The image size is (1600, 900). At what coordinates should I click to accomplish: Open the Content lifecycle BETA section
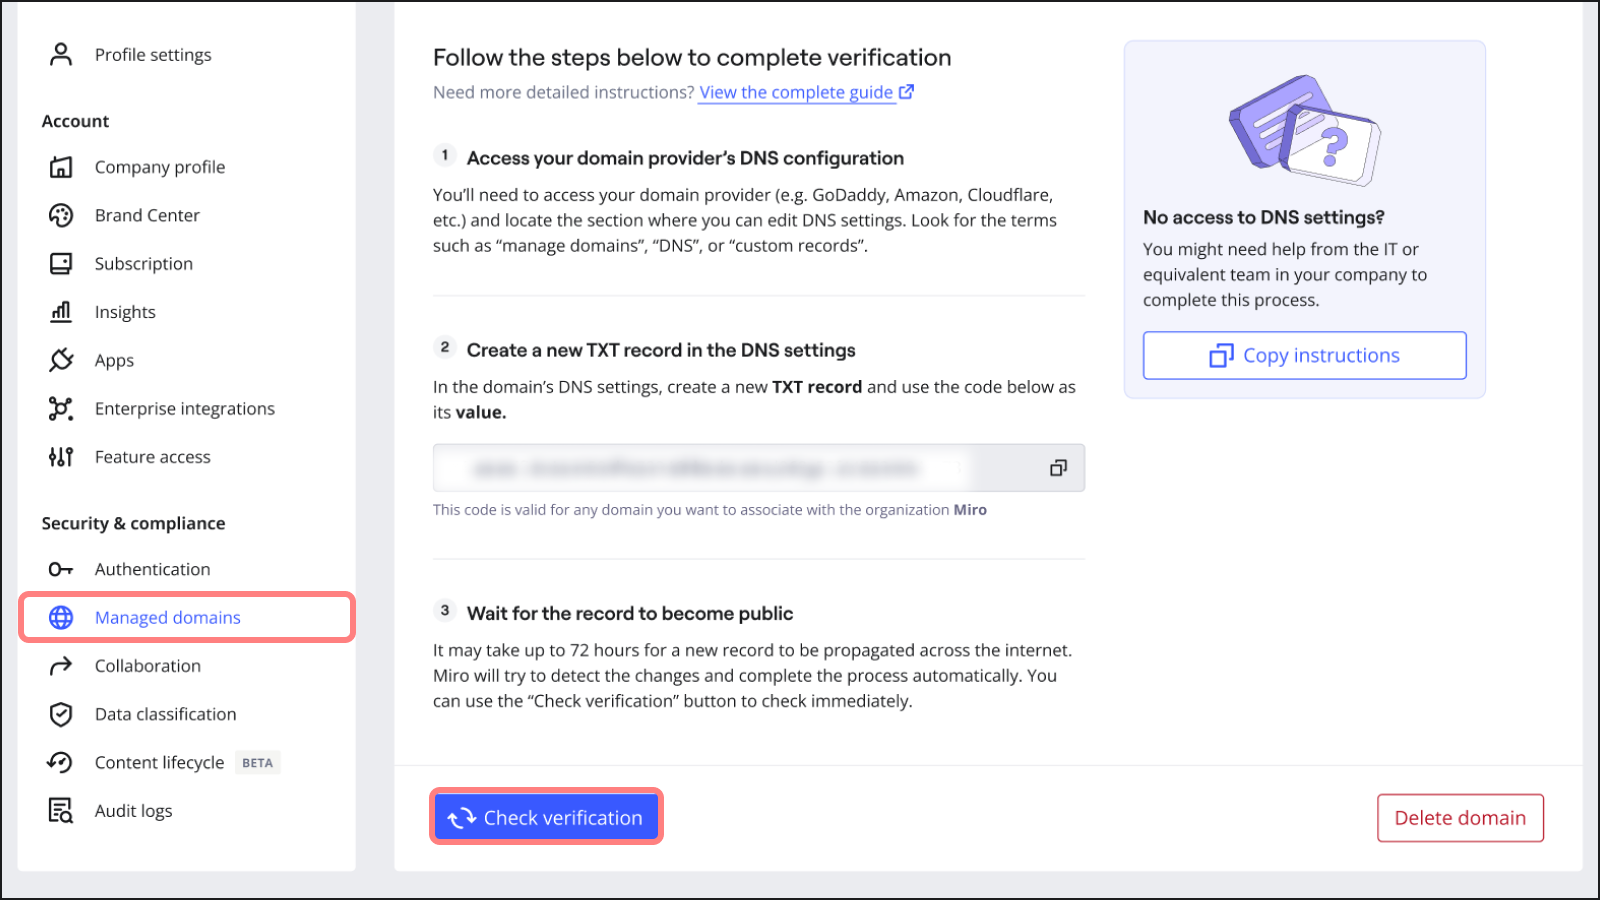(x=158, y=762)
